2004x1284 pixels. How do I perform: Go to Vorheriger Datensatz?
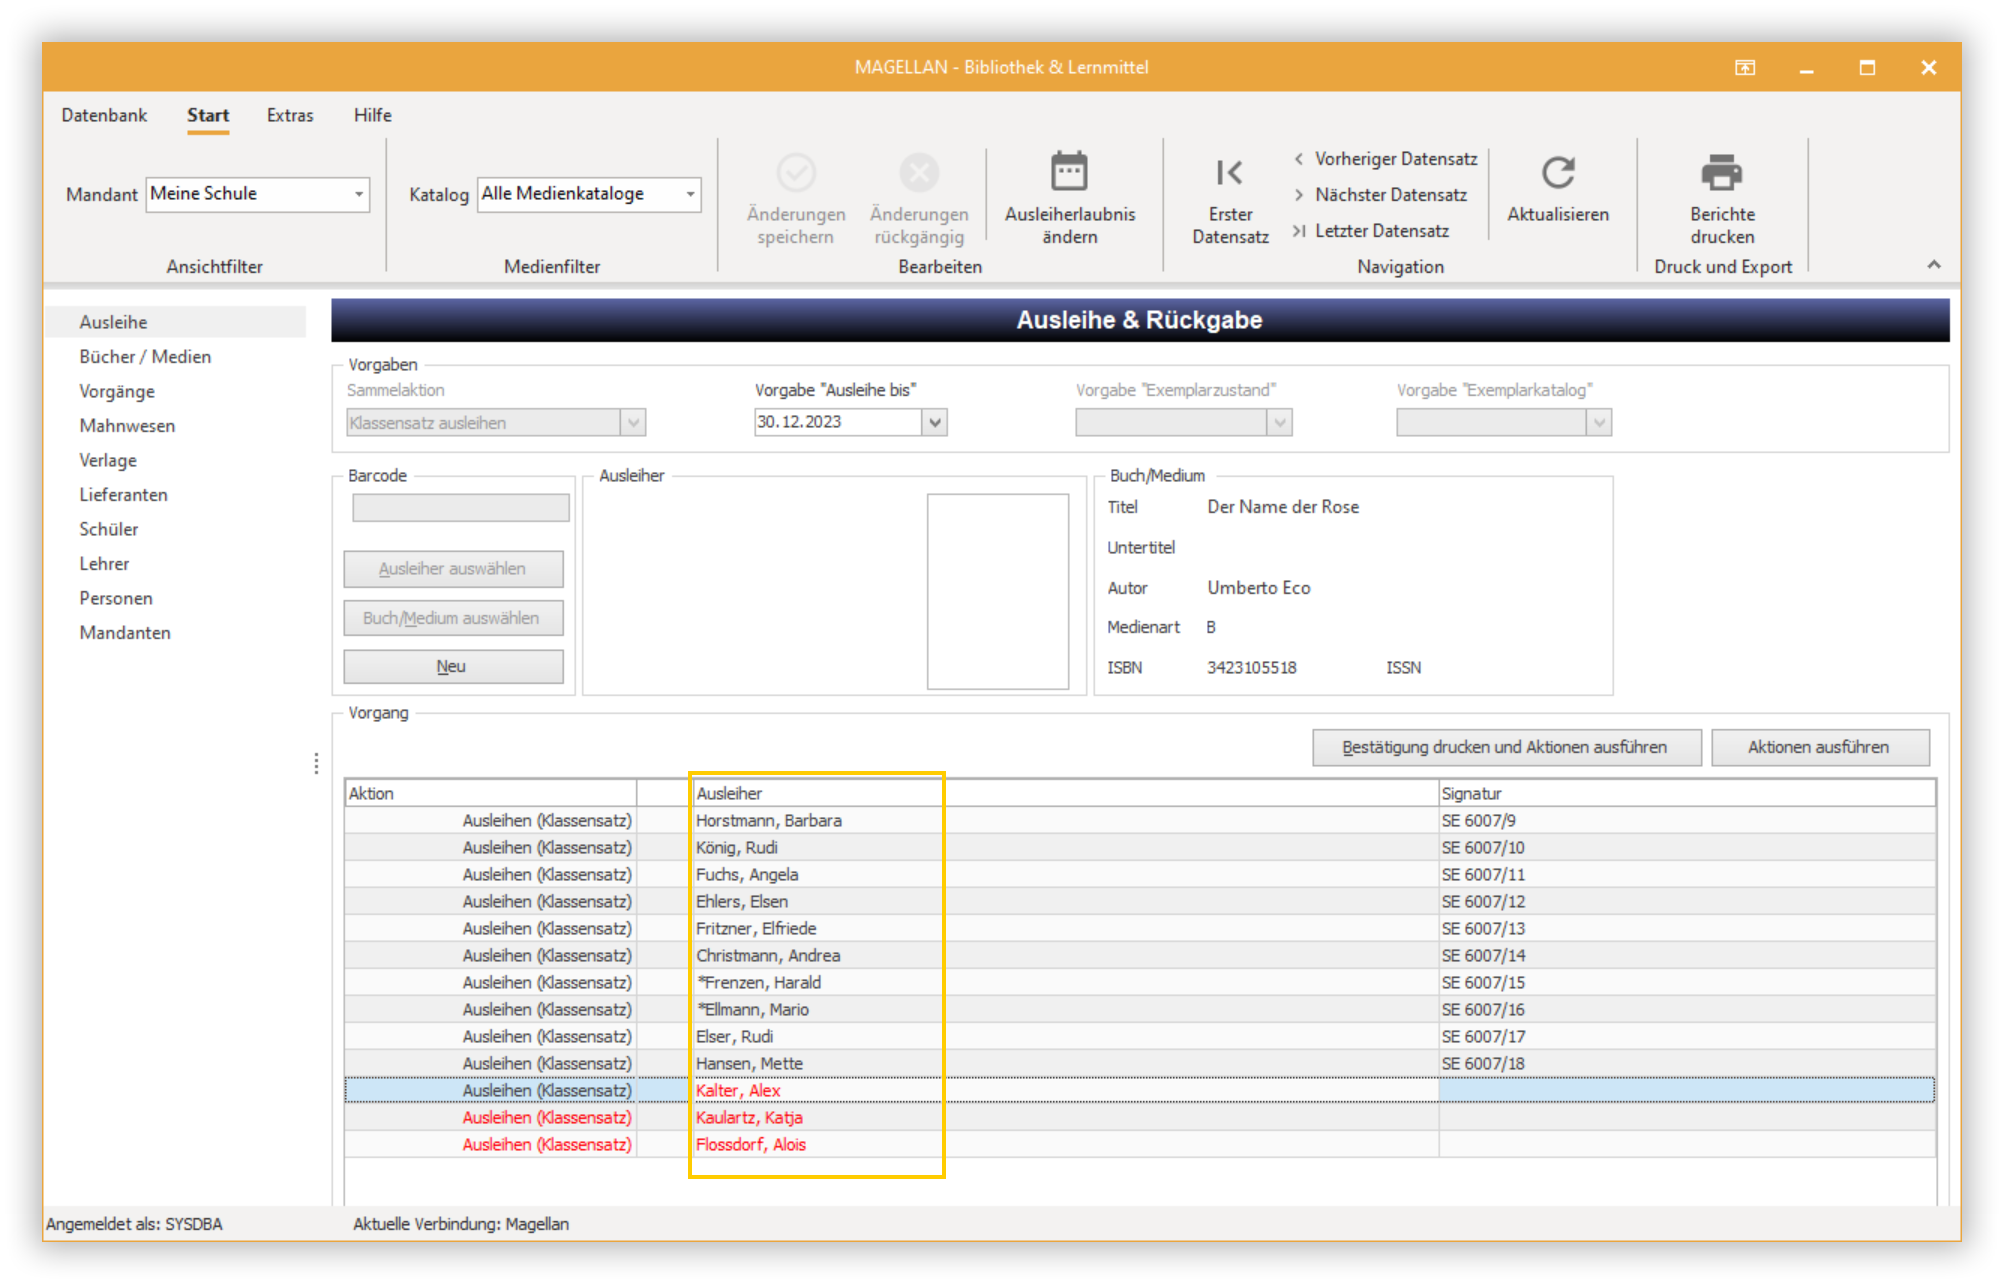pos(1386,159)
